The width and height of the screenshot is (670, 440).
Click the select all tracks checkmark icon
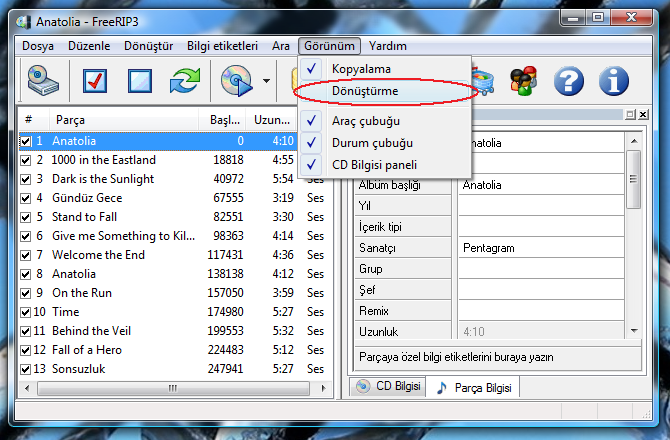[x=95, y=80]
